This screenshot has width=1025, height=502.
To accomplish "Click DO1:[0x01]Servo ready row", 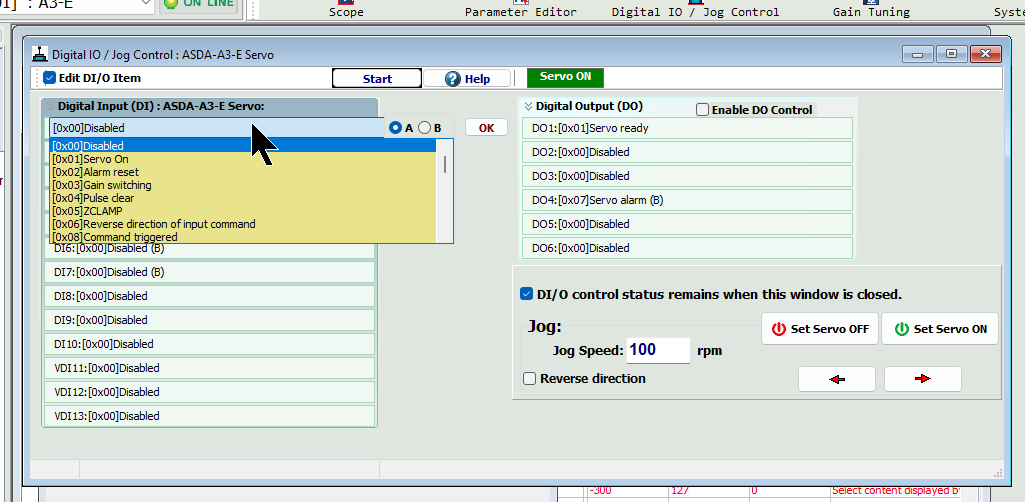I will (x=687, y=128).
